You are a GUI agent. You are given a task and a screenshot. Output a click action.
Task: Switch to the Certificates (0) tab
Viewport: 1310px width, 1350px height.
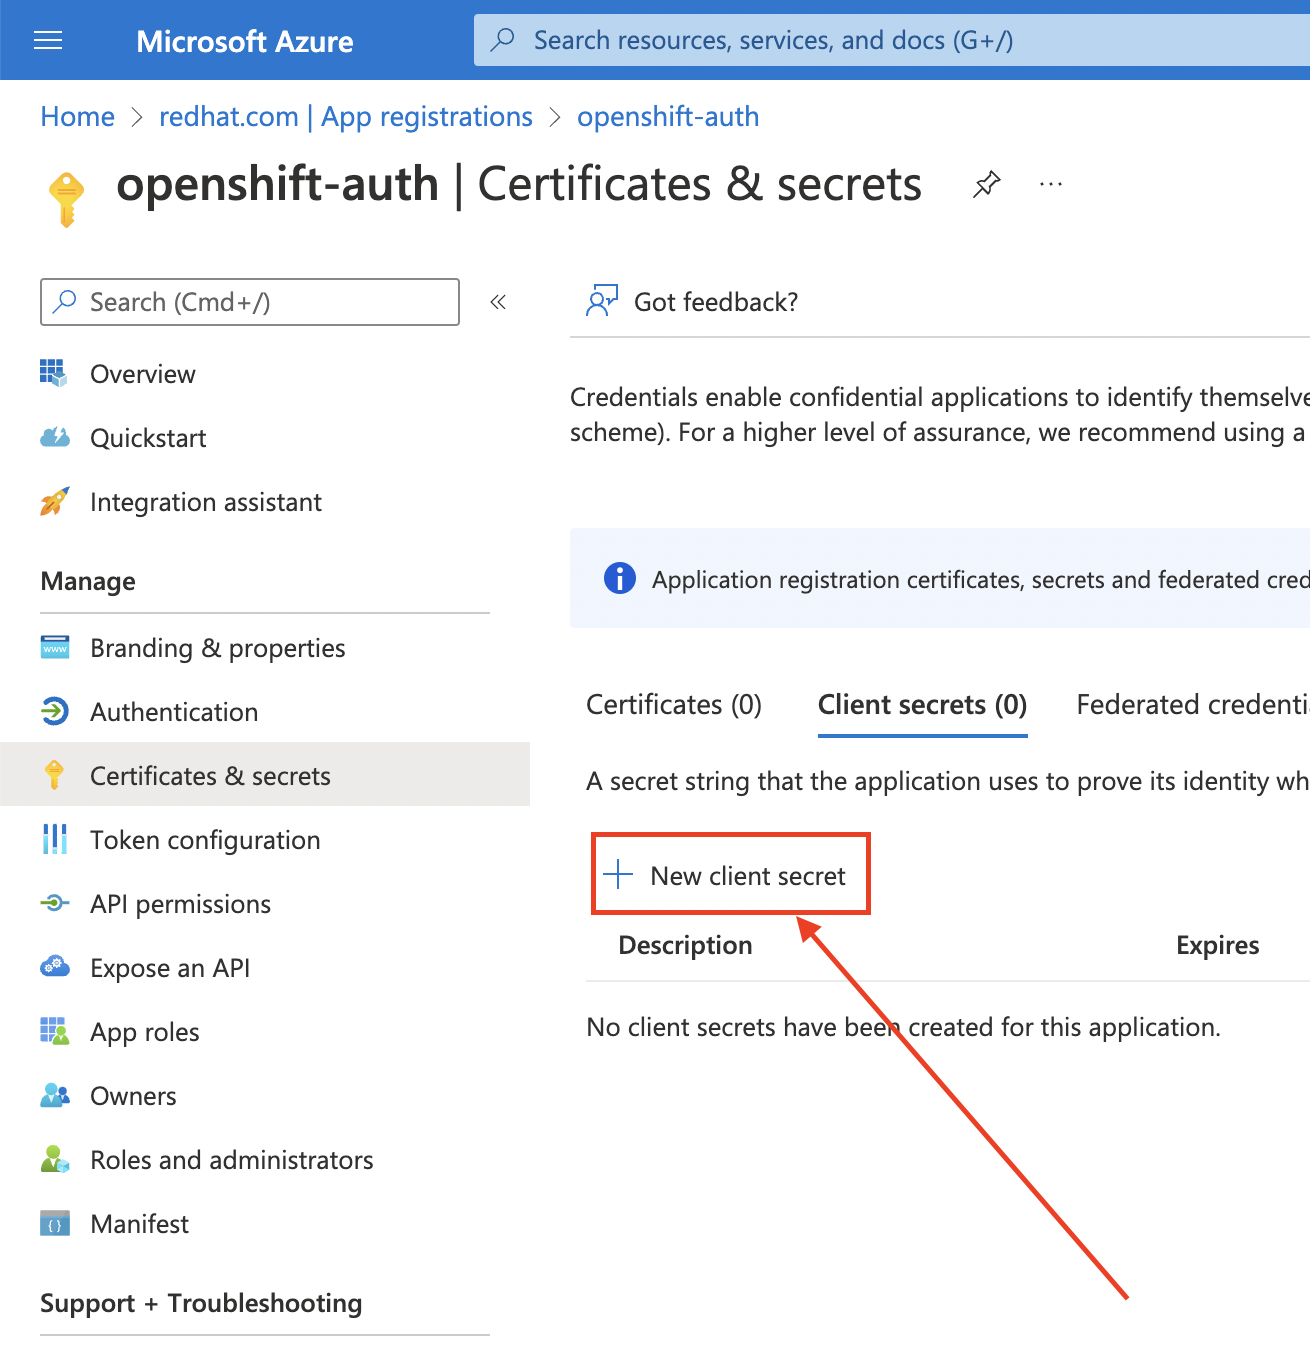click(x=673, y=705)
